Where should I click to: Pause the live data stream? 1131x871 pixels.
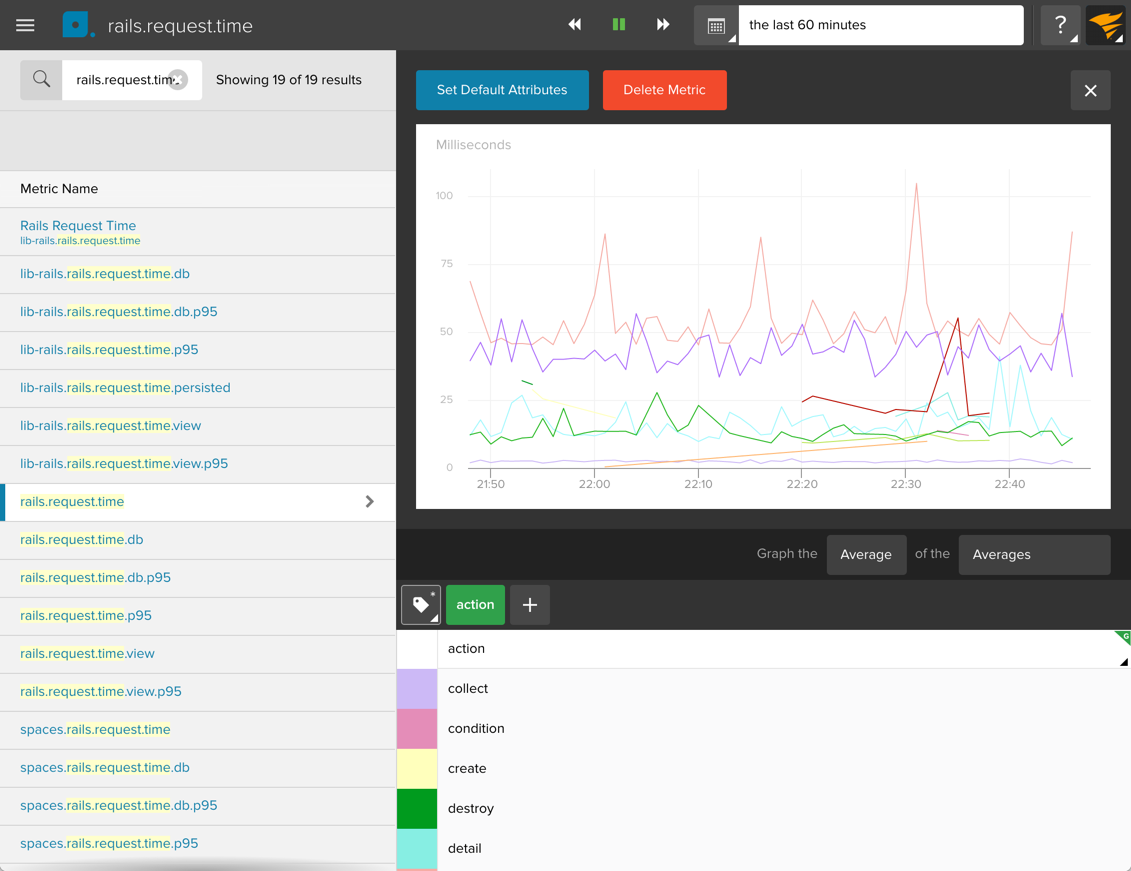(619, 25)
